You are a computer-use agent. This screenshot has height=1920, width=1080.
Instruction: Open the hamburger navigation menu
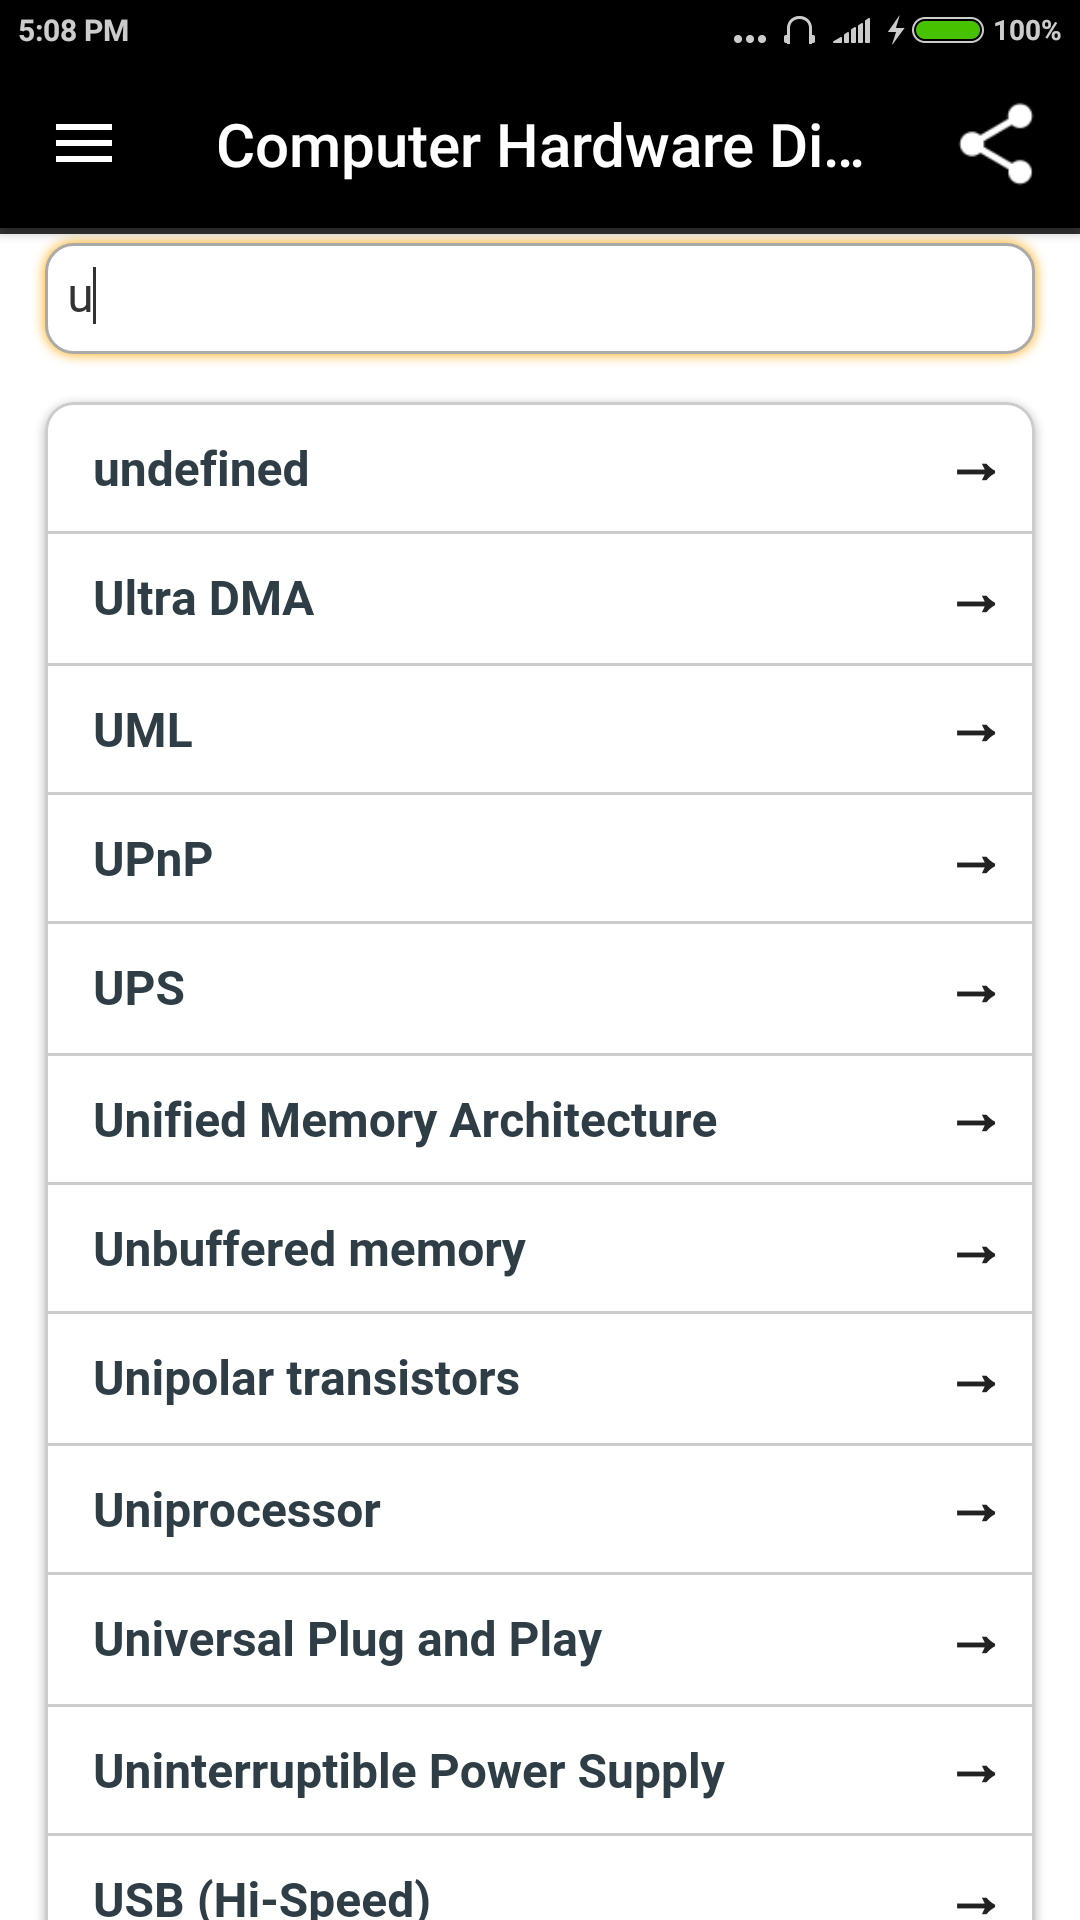click(x=84, y=144)
